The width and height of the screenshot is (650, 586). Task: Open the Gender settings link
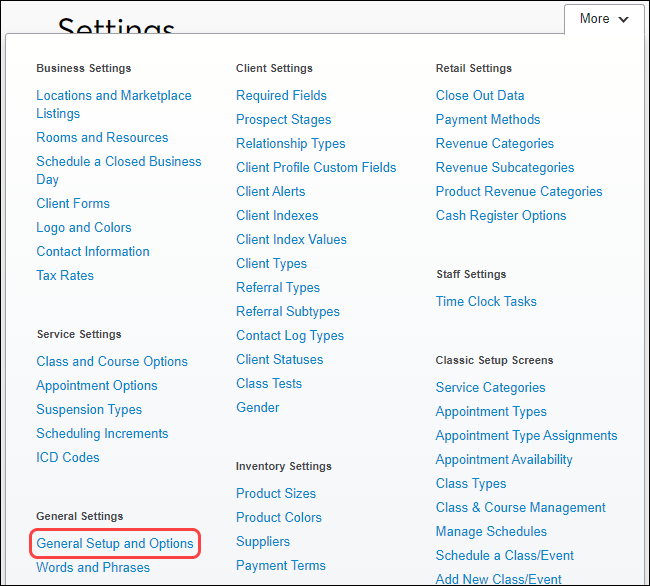pyautogui.click(x=258, y=408)
